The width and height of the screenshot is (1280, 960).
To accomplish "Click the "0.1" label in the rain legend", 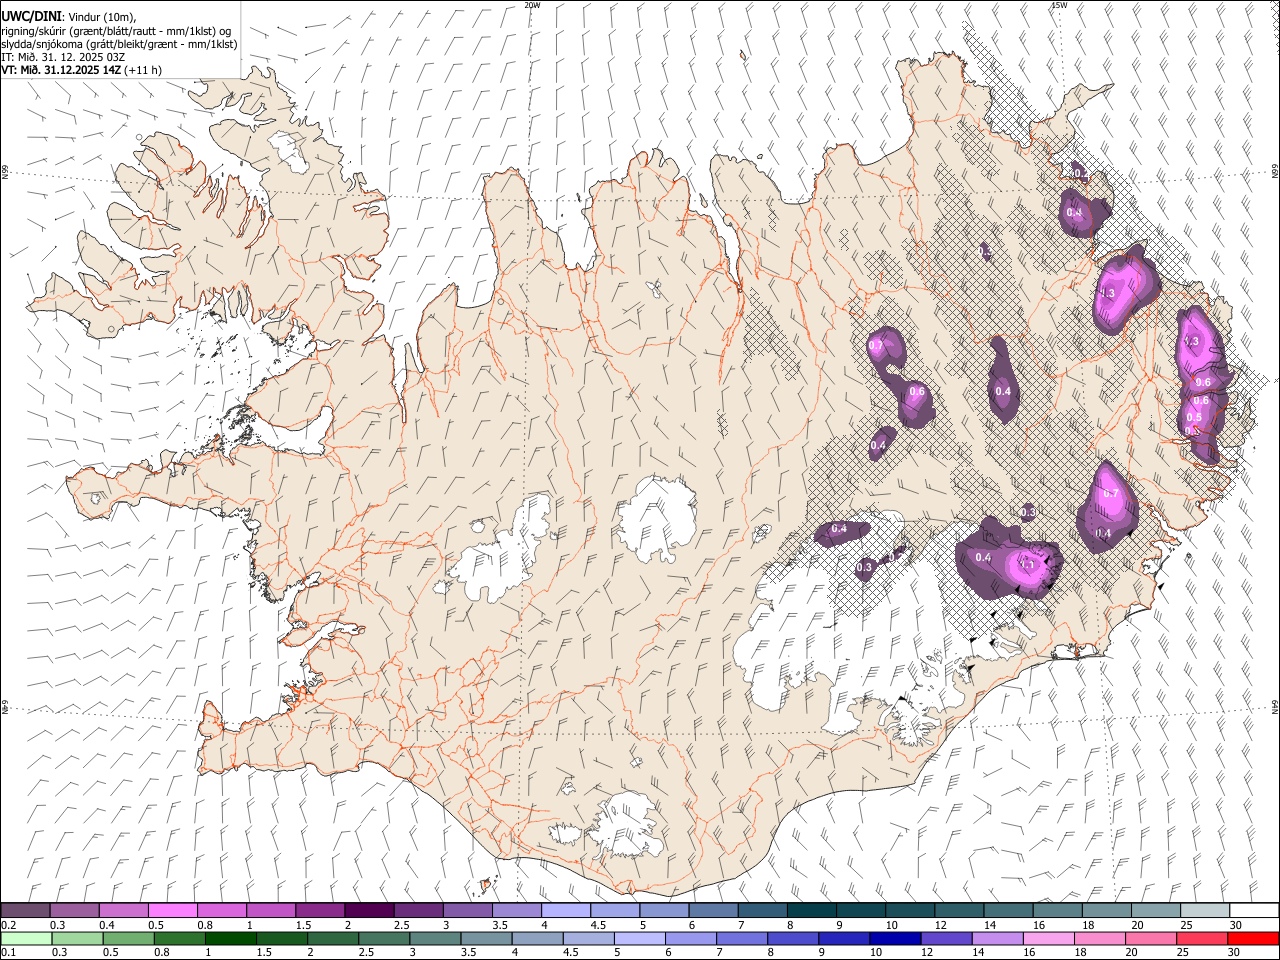I will (x=9, y=953).
